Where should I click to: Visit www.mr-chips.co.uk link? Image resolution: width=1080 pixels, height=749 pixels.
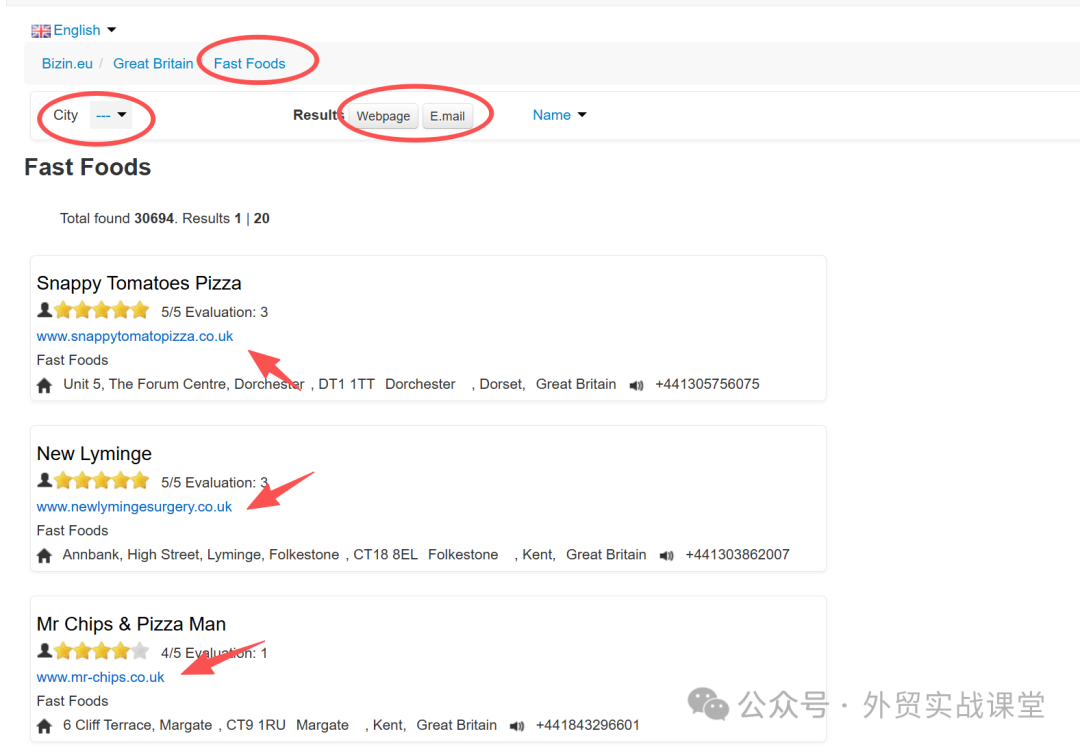(x=100, y=677)
